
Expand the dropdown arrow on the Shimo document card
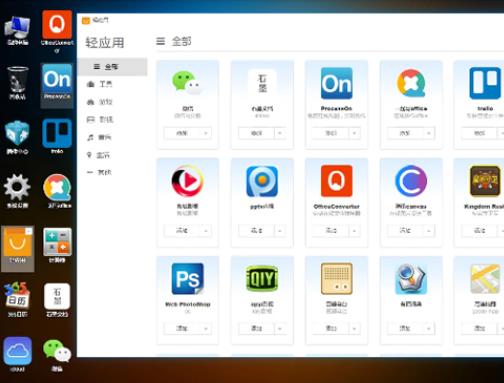point(280,133)
